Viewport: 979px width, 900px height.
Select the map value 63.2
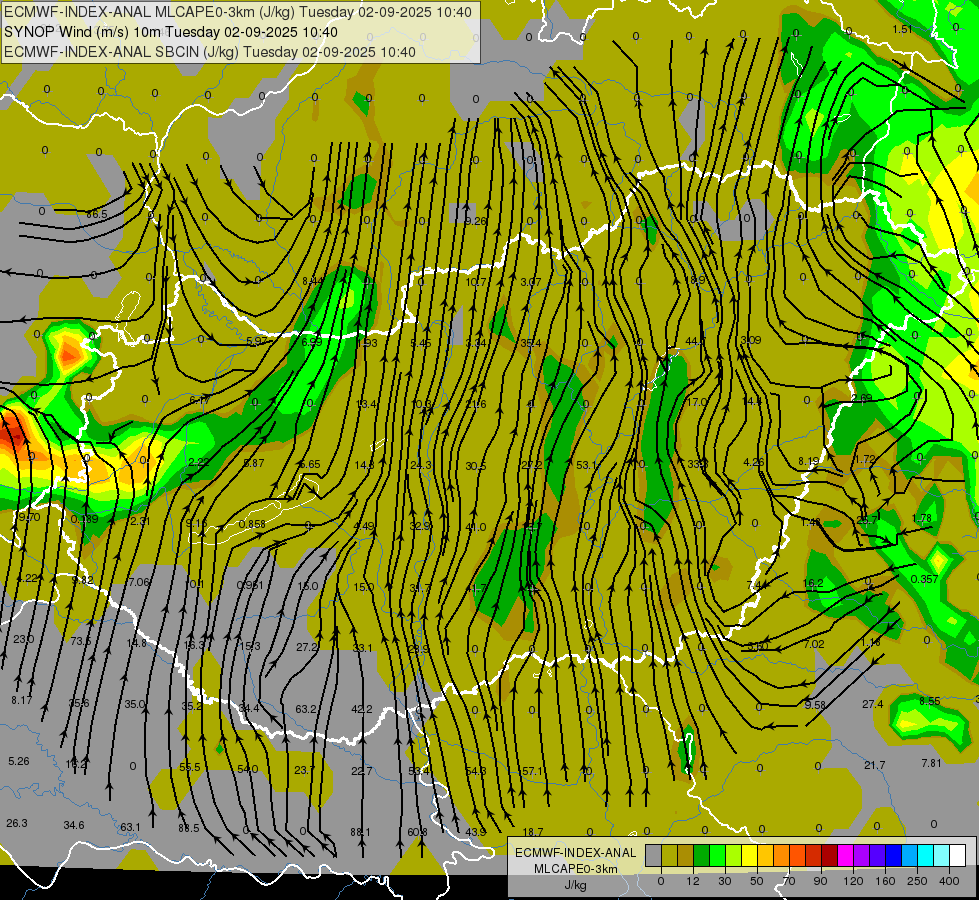click(306, 709)
